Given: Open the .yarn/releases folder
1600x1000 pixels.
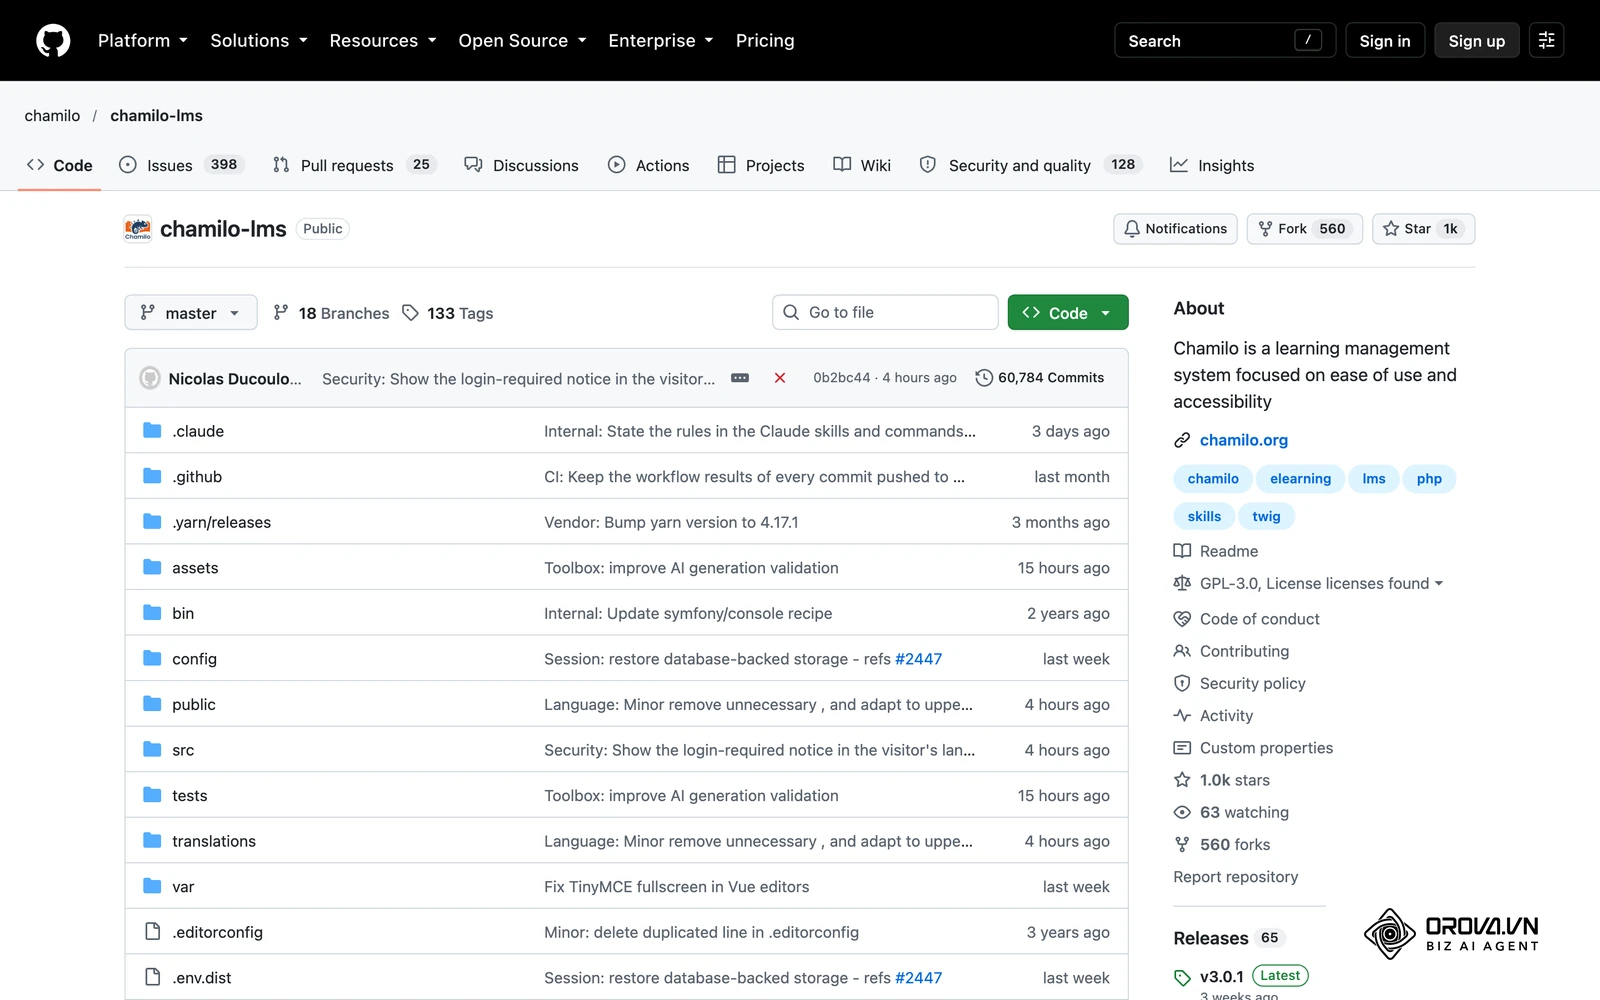Looking at the screenshot, I should [221, 522].
